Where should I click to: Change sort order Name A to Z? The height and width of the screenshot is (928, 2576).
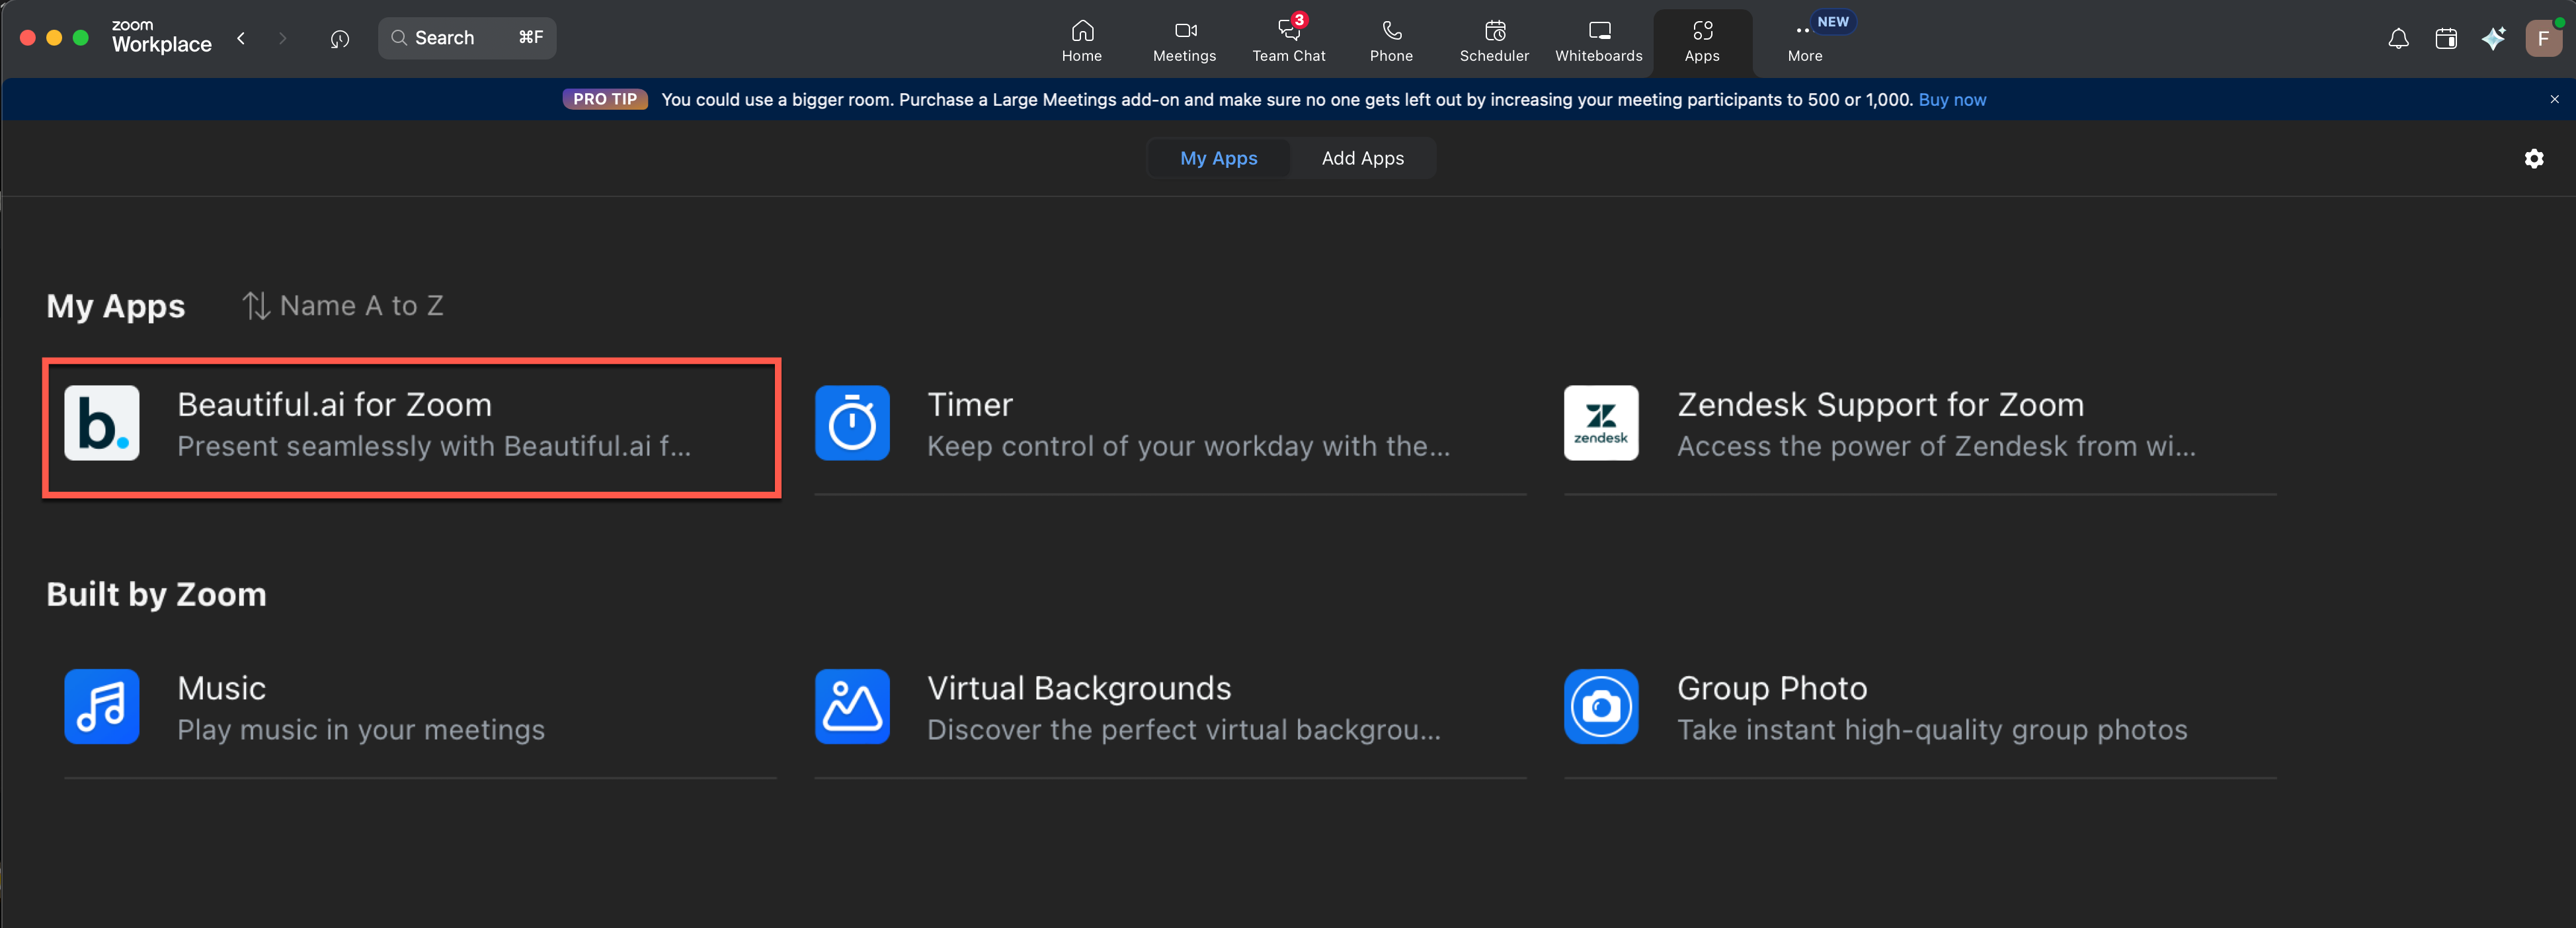tap(343, 306)
